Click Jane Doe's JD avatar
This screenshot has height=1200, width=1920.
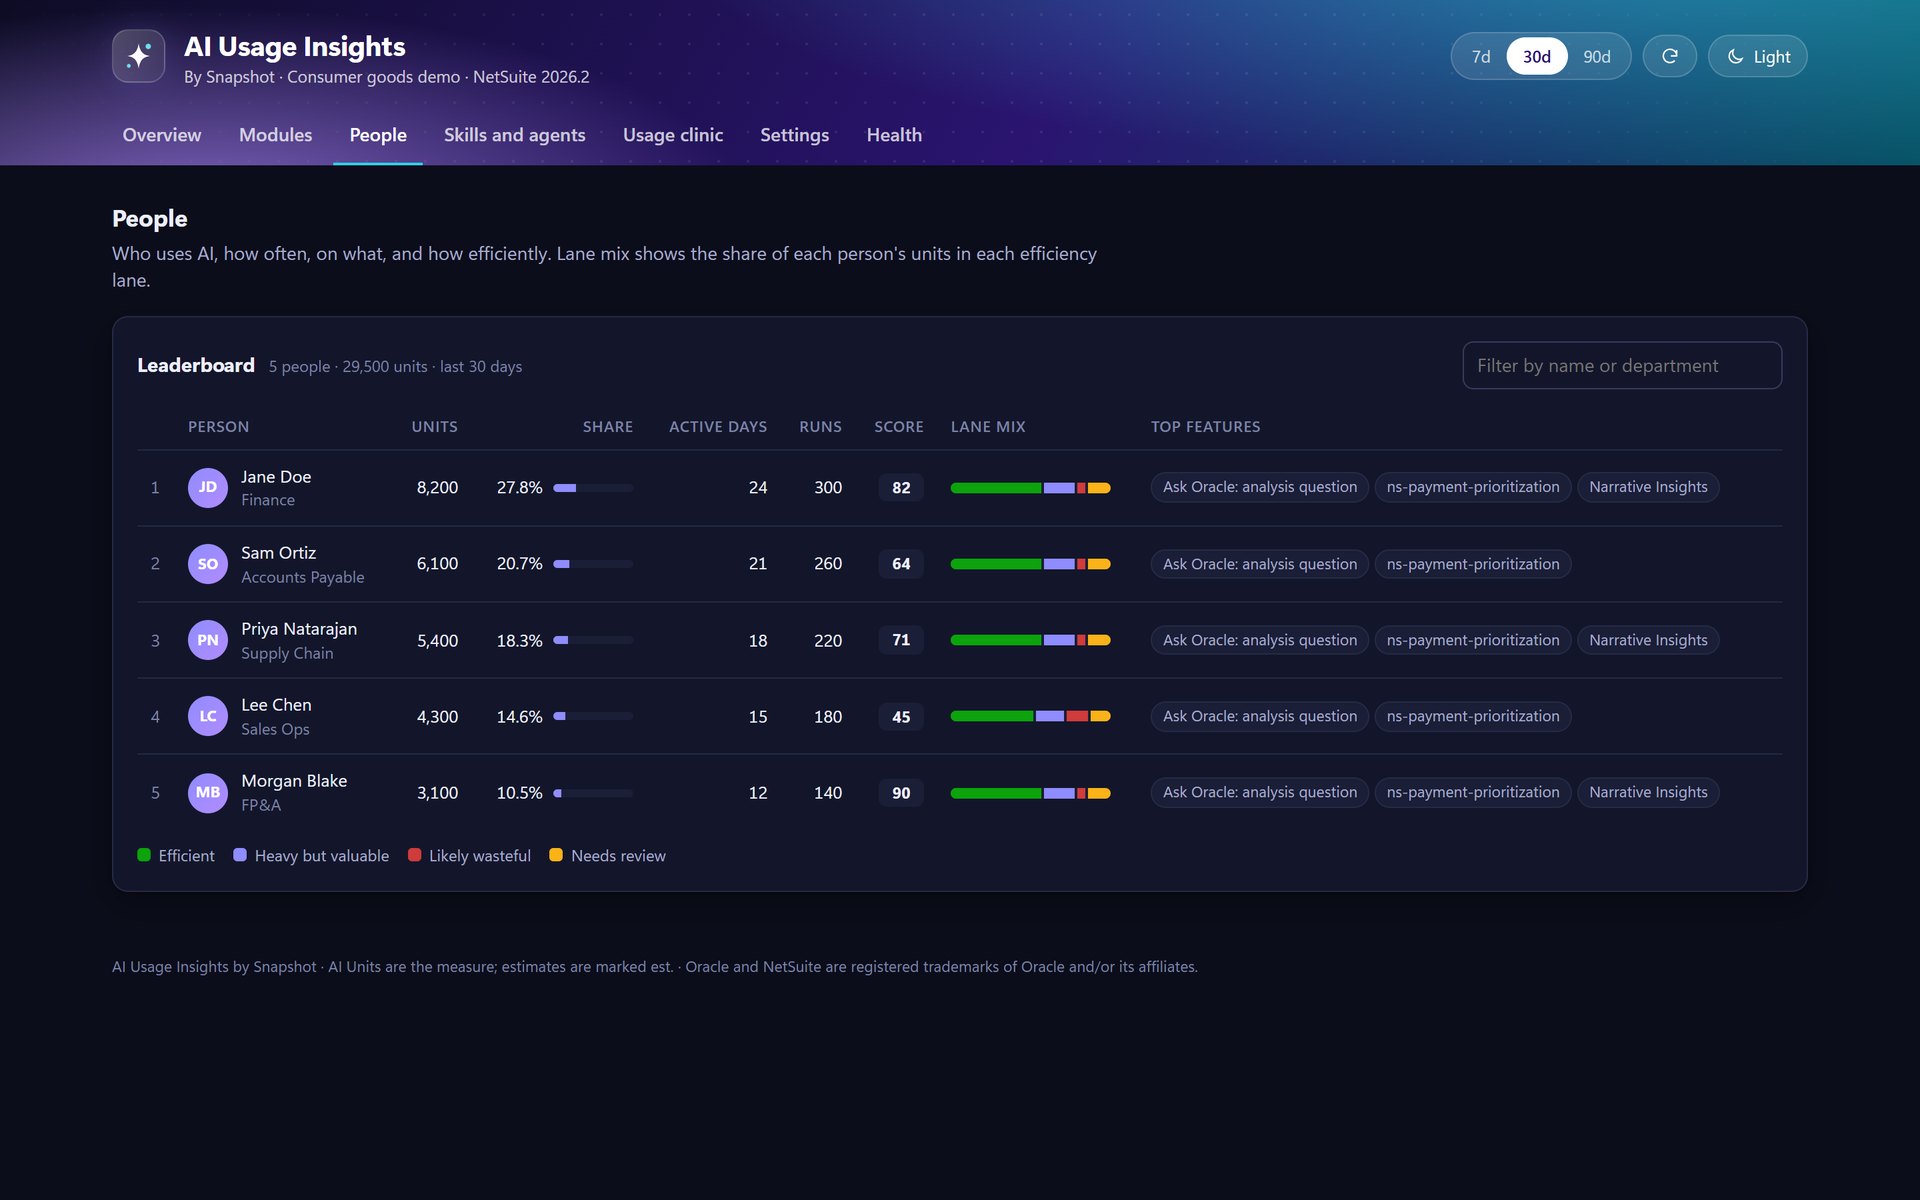click(x=208, y=487)
